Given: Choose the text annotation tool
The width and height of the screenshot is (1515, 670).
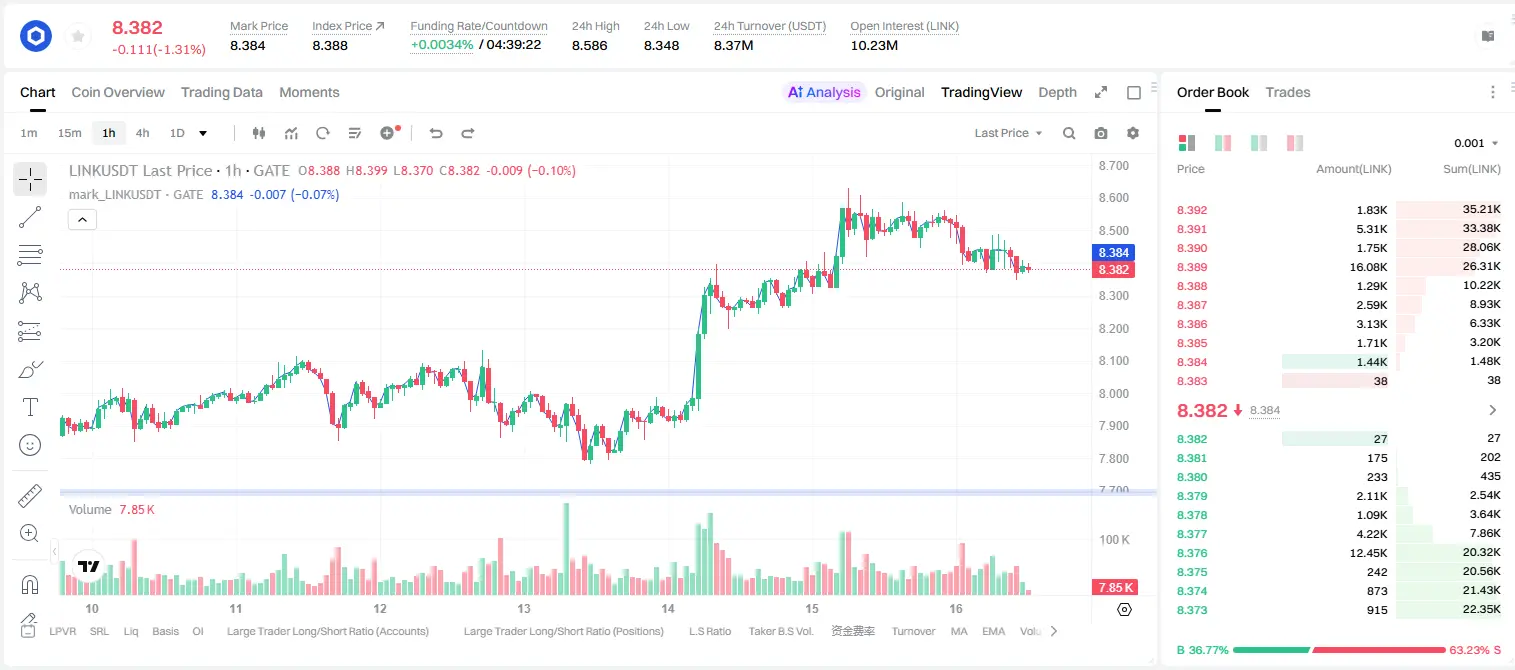Looking at the screenshot, I should click(30, 407).
